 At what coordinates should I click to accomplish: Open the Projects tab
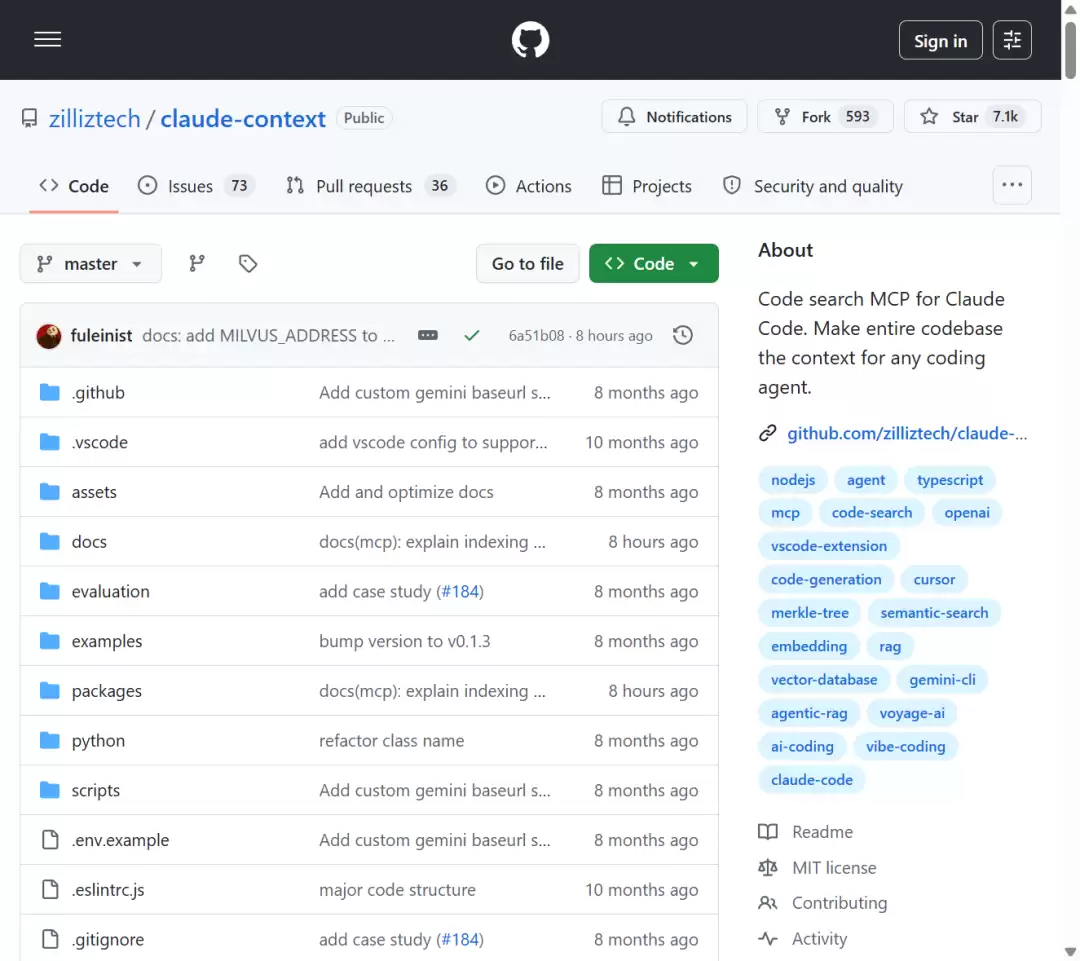click(647, 186)
